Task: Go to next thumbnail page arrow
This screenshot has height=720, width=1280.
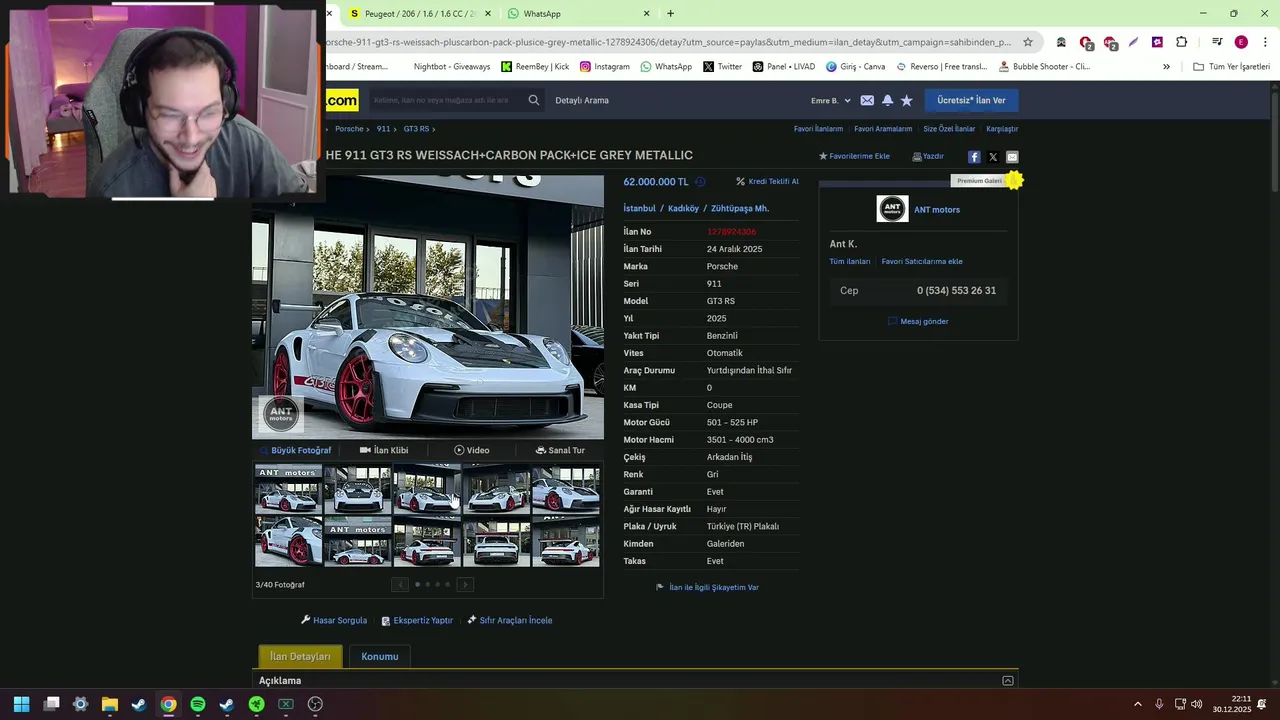Action: click(x=465, y=584)
